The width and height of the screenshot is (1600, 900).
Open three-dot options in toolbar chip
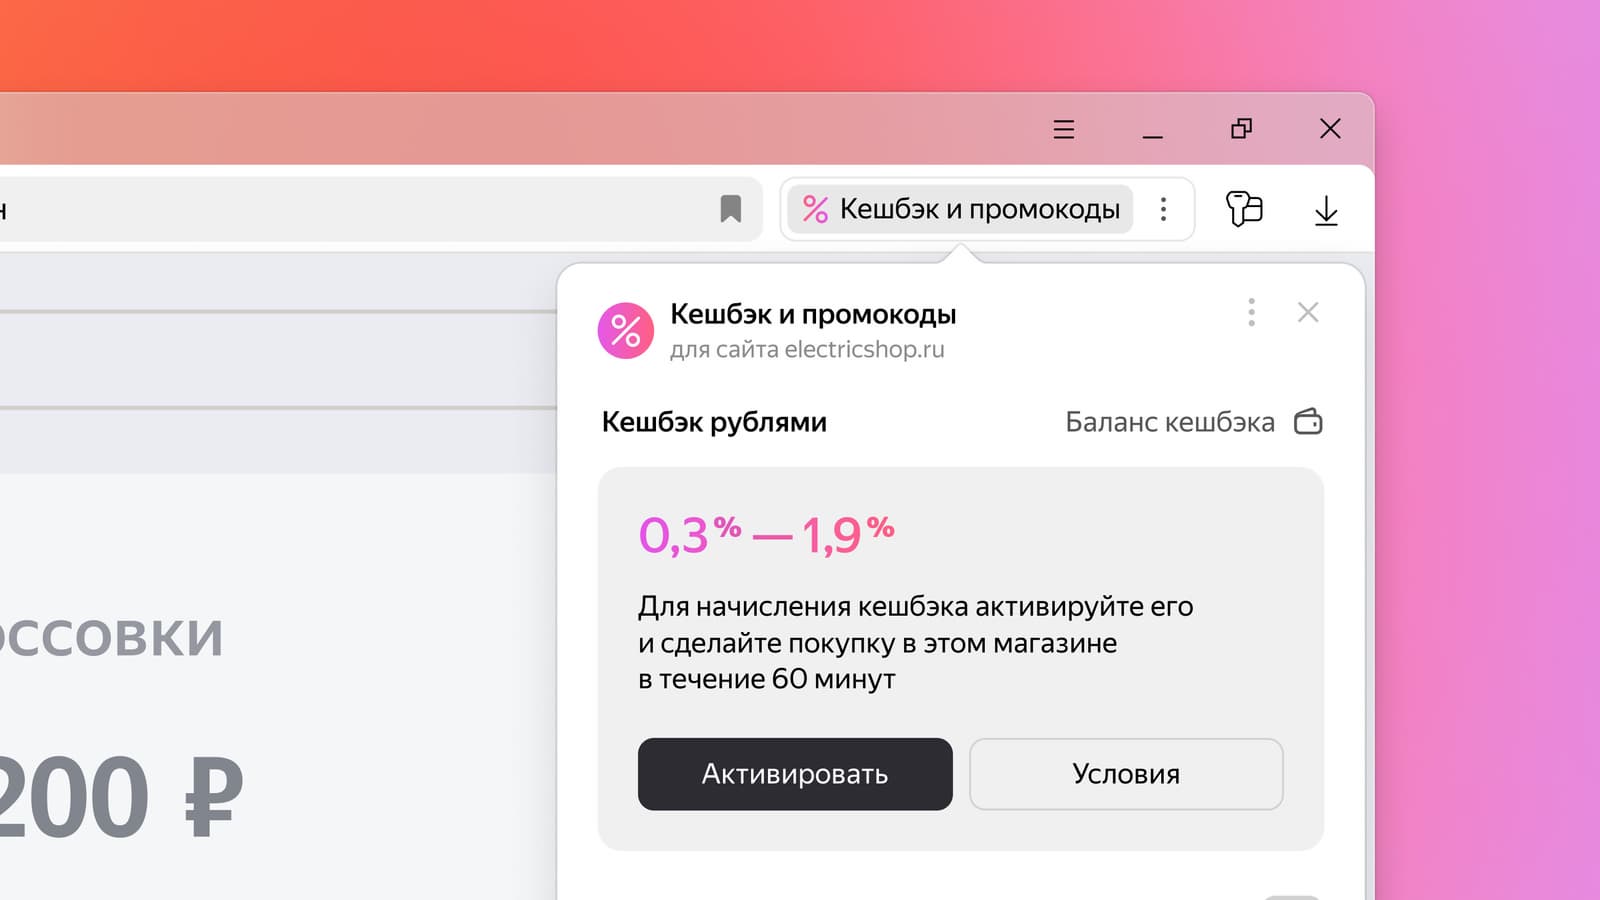tap(1163, 209)
